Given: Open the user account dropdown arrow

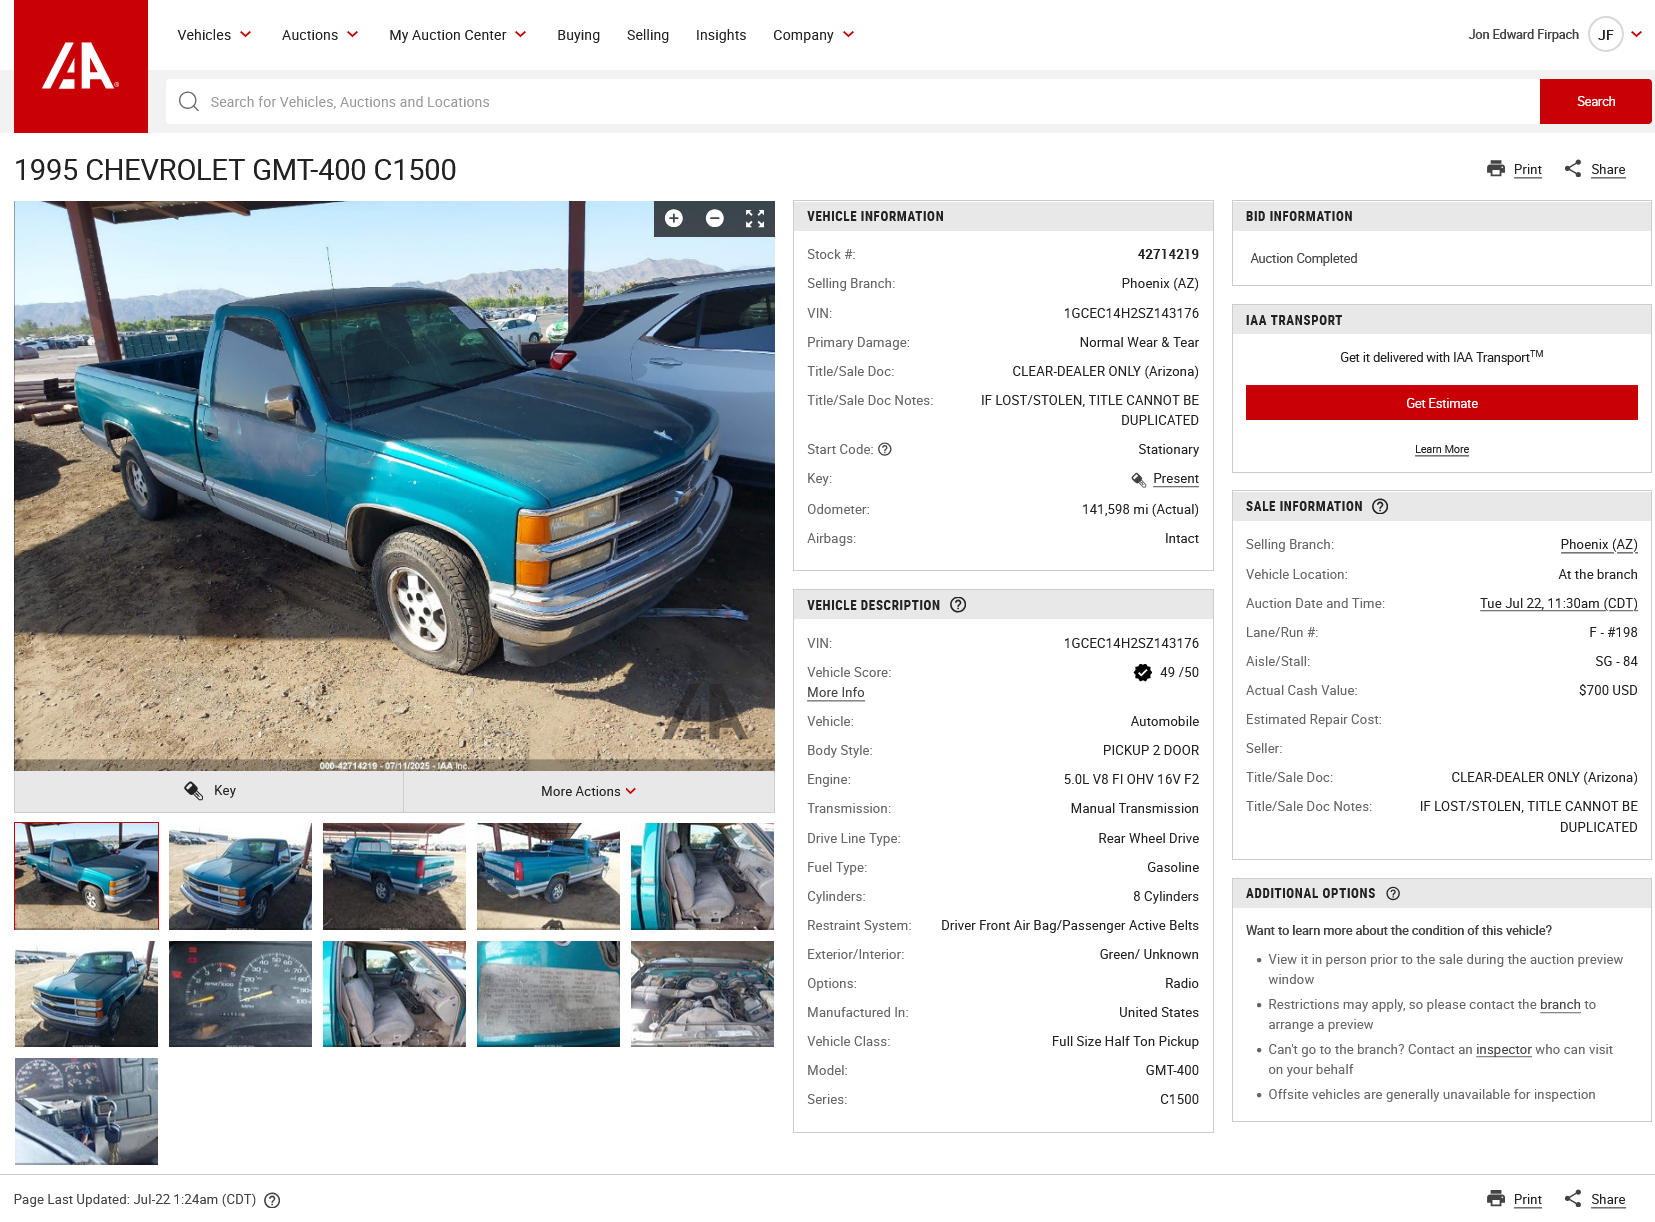Looking at the screenshot, I should [1637, 34].
